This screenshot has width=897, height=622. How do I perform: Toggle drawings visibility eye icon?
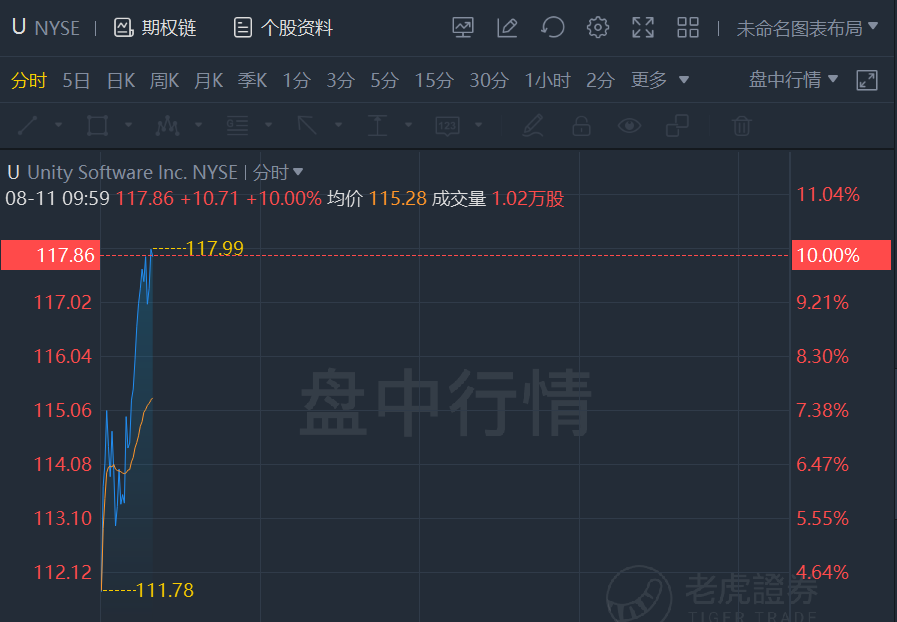click(x=629, y=125)
